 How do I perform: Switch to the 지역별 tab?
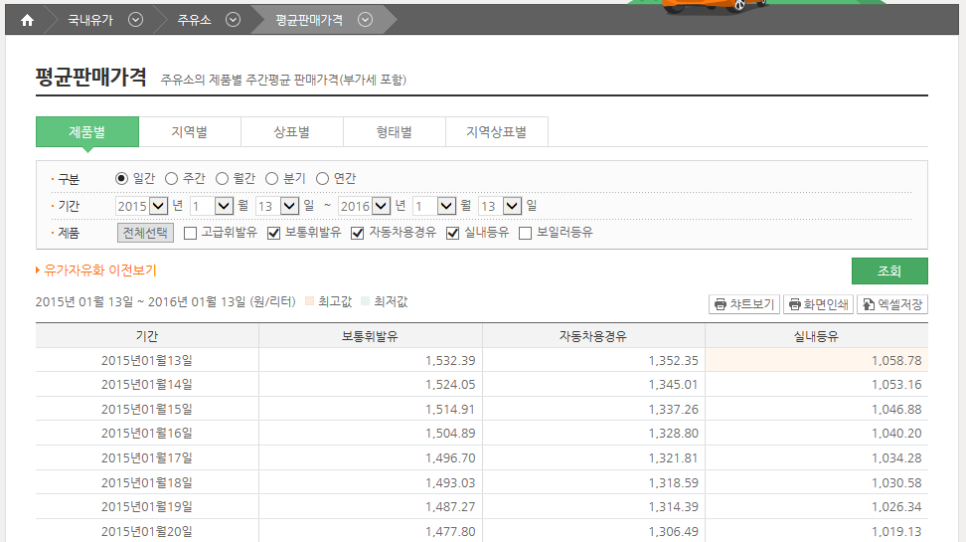pyautogui.click(x=189, y=132)
